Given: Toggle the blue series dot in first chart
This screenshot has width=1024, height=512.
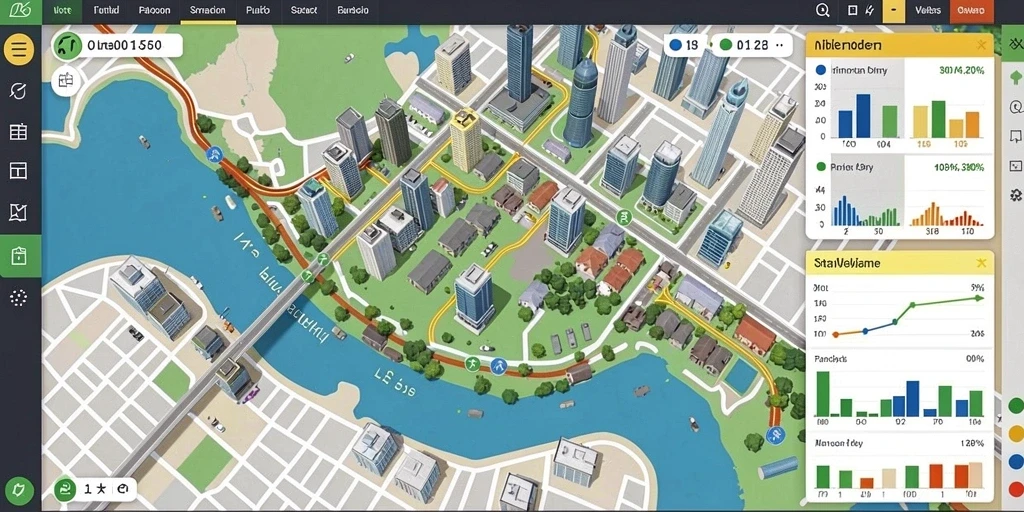Looking at the screenshot, I should pos(820,70).
